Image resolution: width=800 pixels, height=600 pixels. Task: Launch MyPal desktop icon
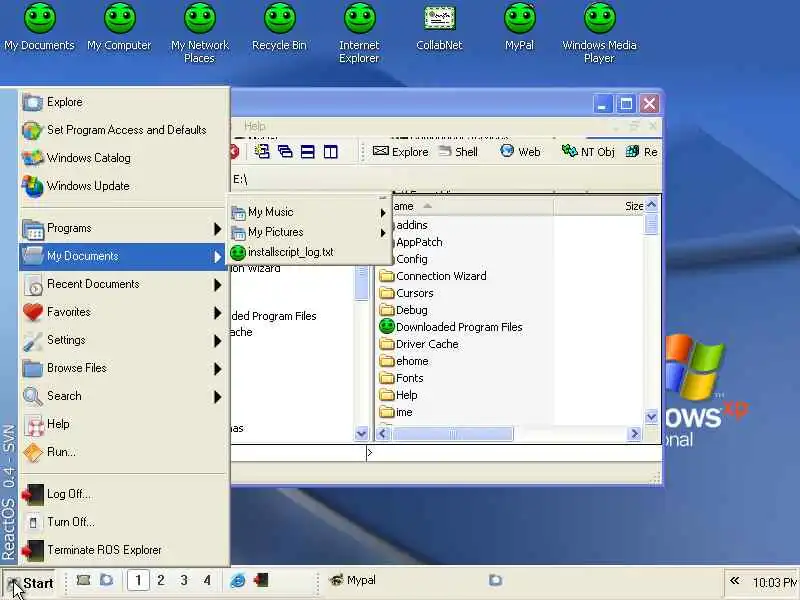[x=519, y=27]
